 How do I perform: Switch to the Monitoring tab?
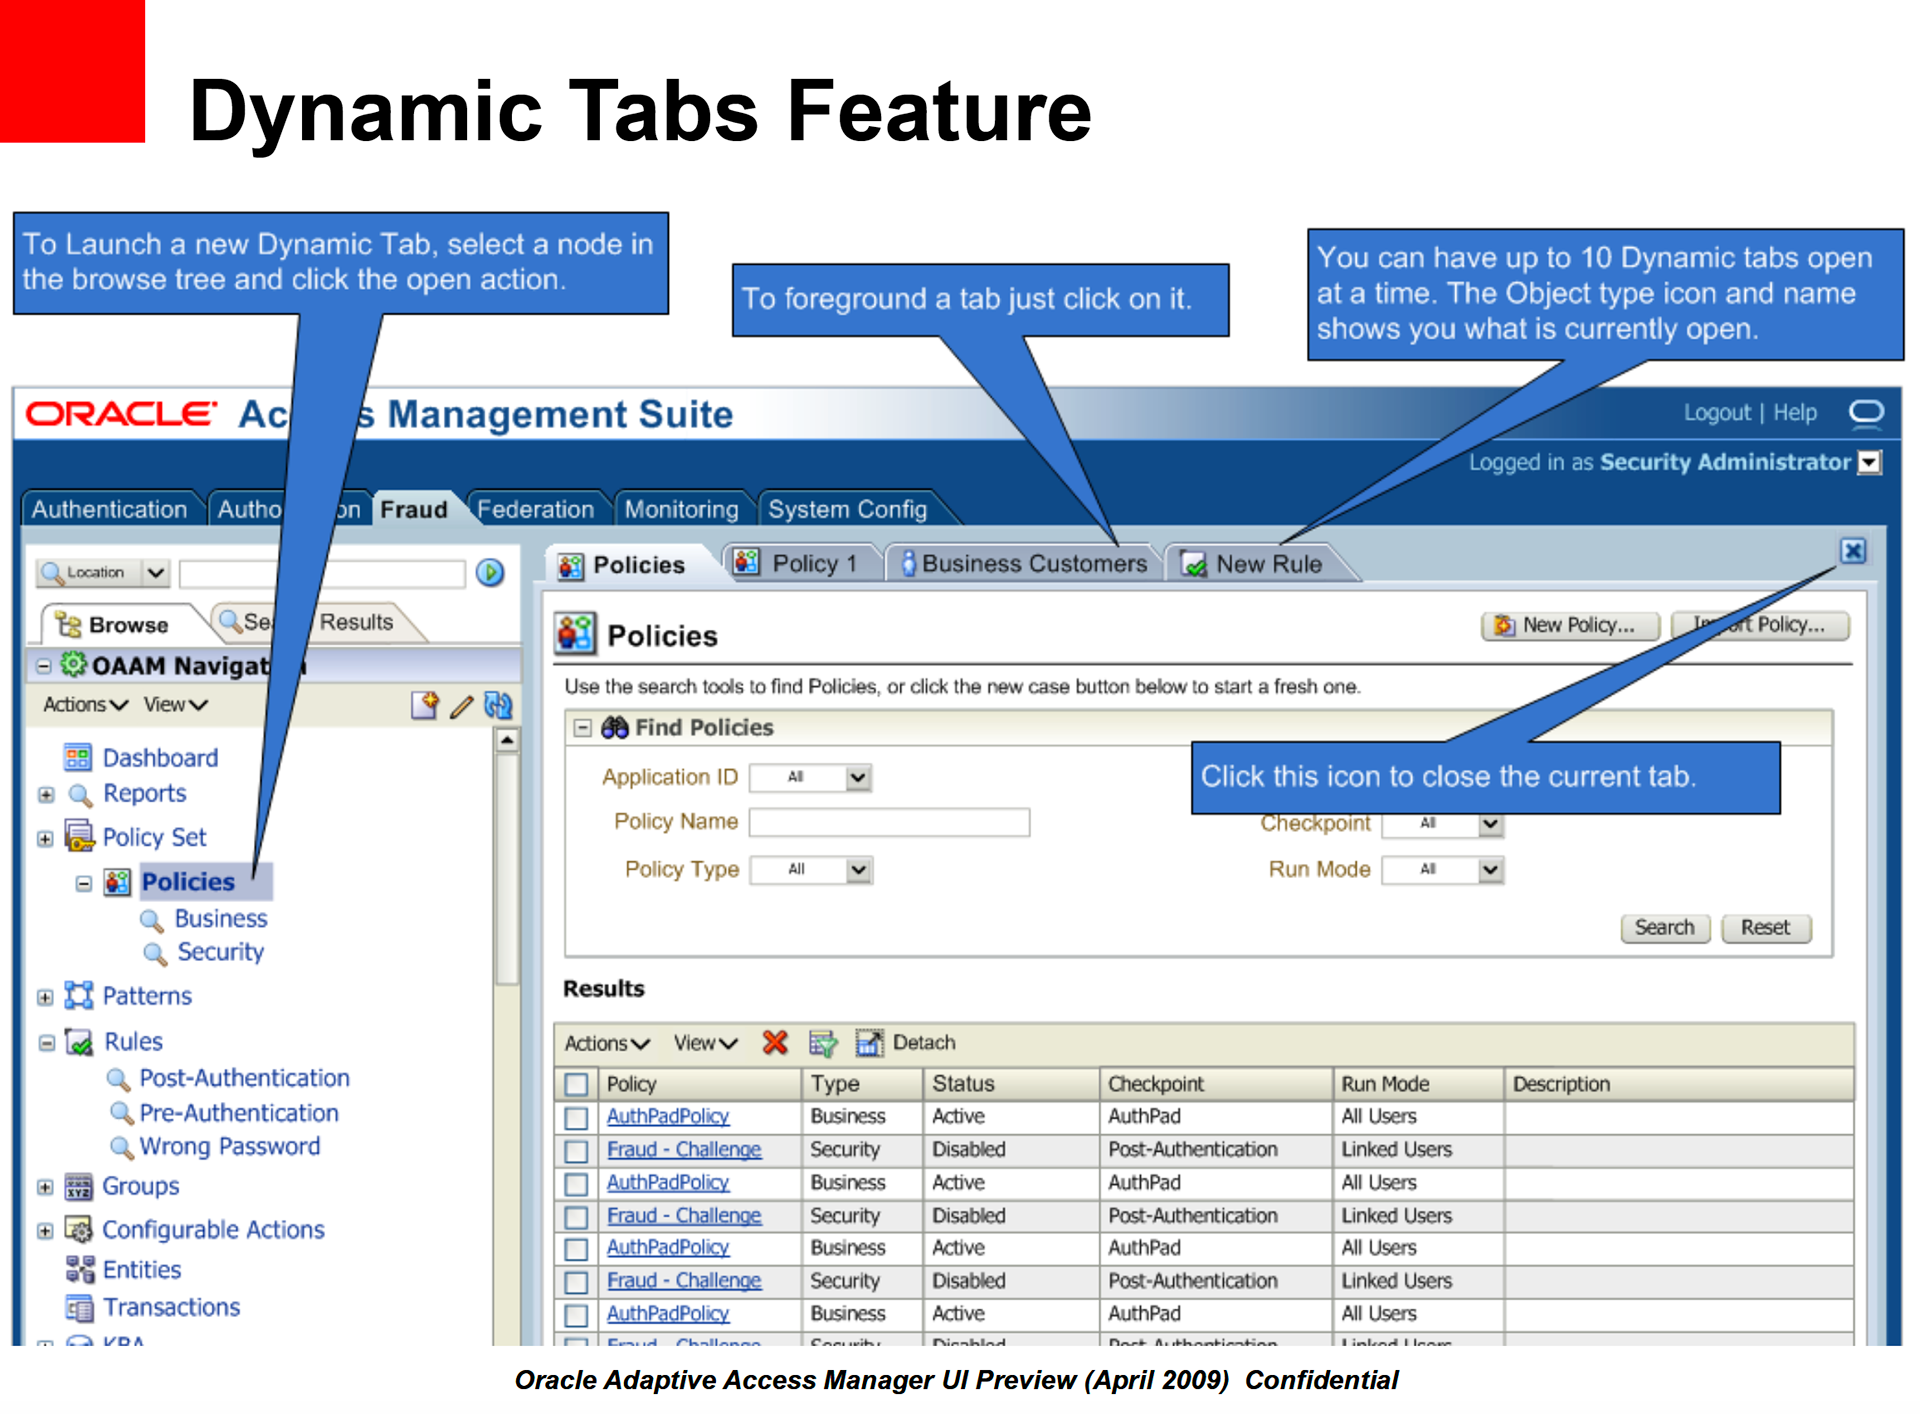click(681, 509)
